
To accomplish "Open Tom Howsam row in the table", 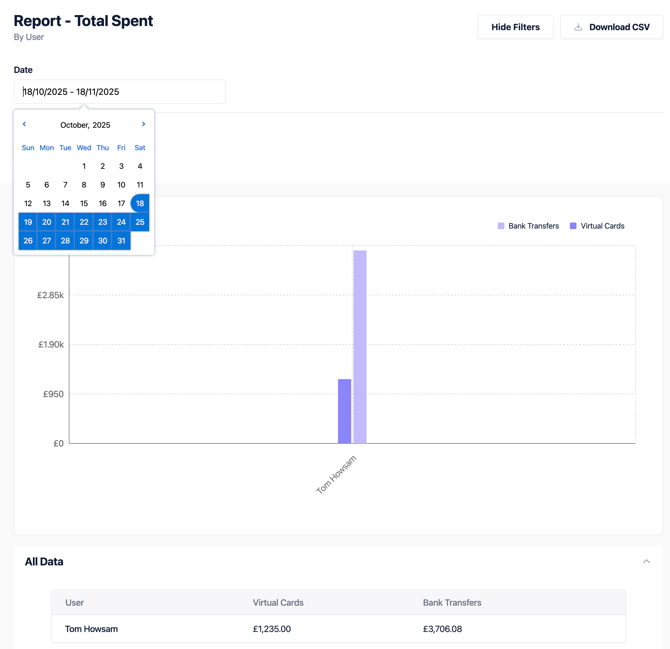I will pyautogui.click(x=91, y=629).
